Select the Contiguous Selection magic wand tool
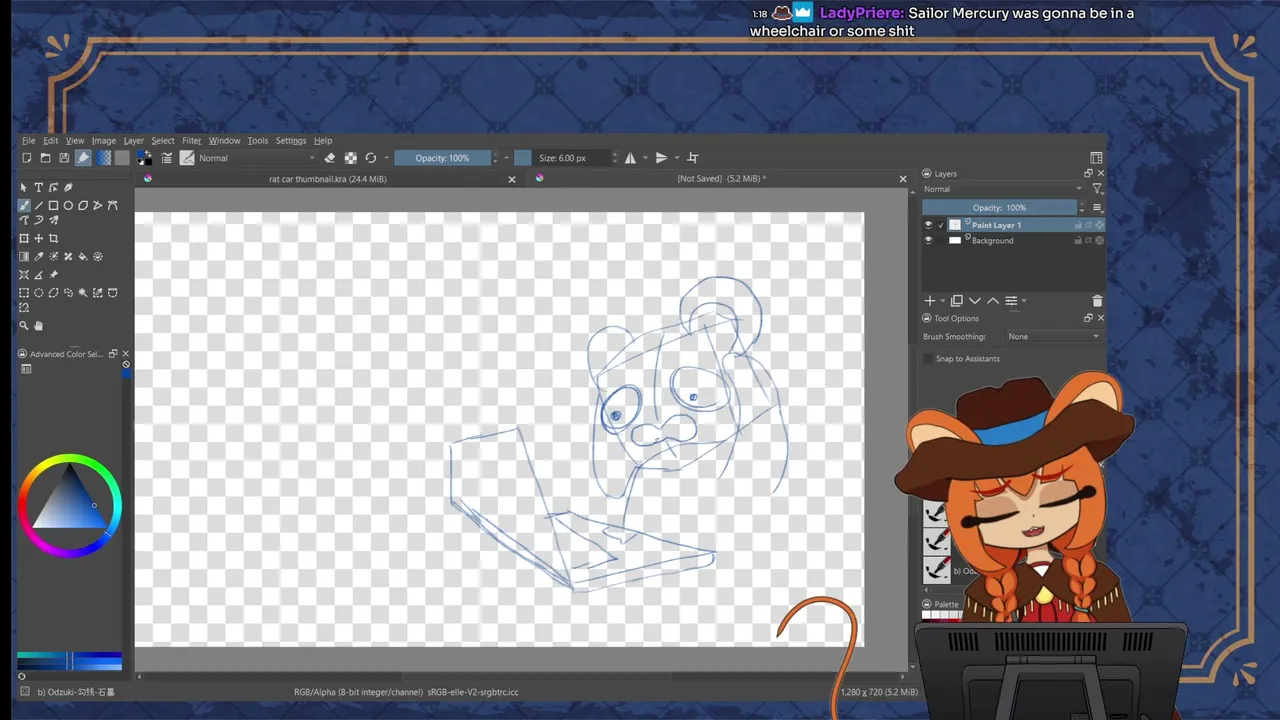Viewport: 1280px width, 720px height. tap(83, 293)
